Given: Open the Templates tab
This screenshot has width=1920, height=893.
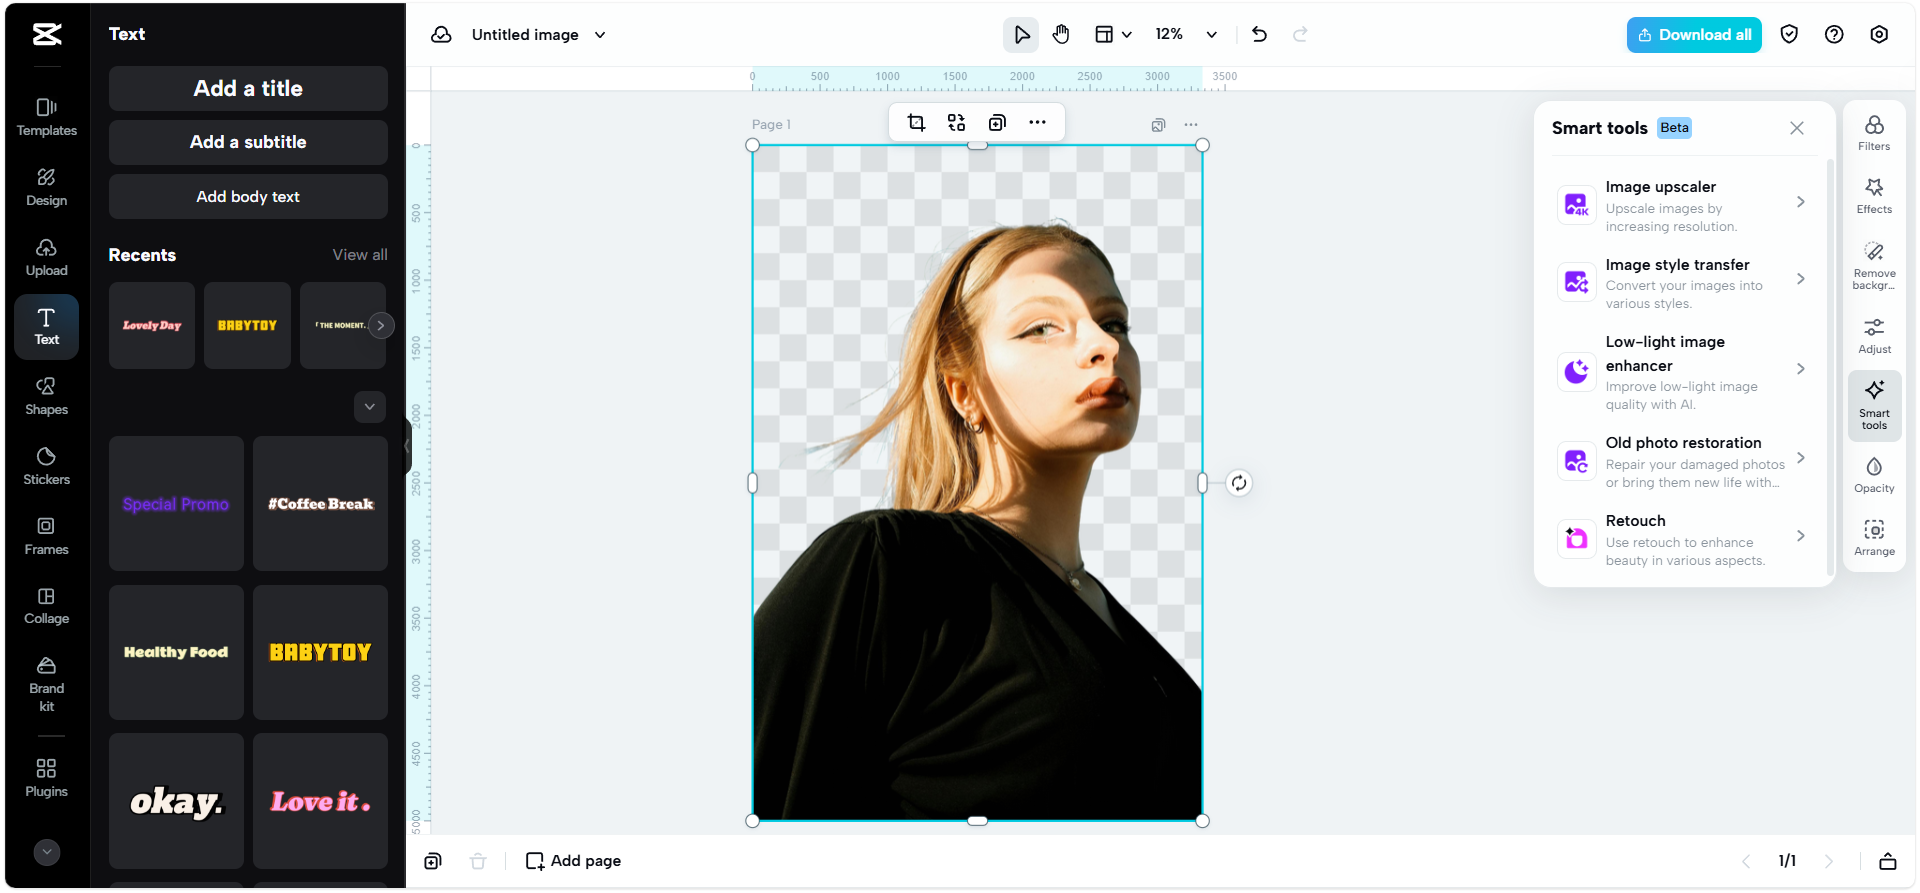Looking at the screenshot, I should click(x=46, y=117).
